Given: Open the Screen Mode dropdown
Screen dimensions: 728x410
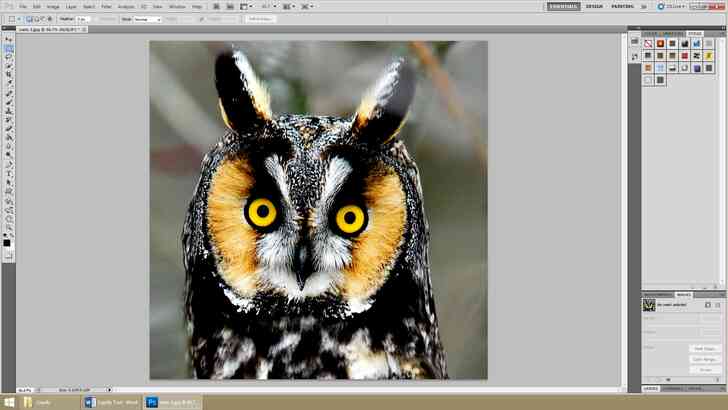Looking at the screenshot, I should coord(307,7).
